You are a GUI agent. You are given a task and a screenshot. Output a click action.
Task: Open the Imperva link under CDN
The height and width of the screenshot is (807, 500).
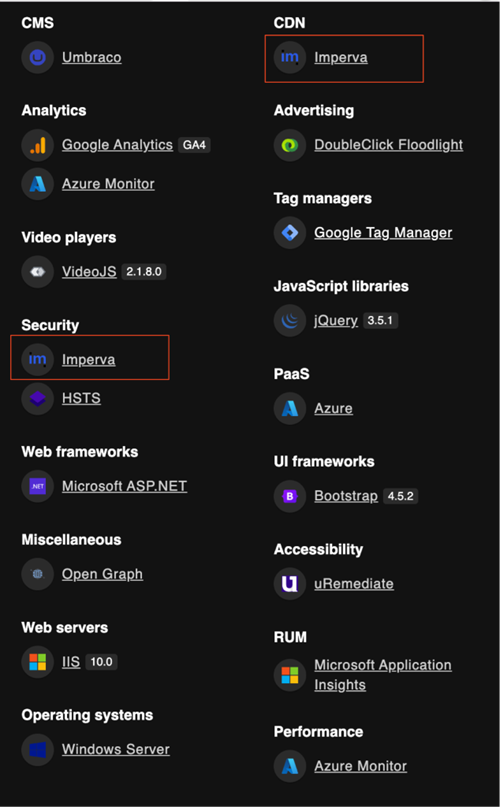(341, 57)
